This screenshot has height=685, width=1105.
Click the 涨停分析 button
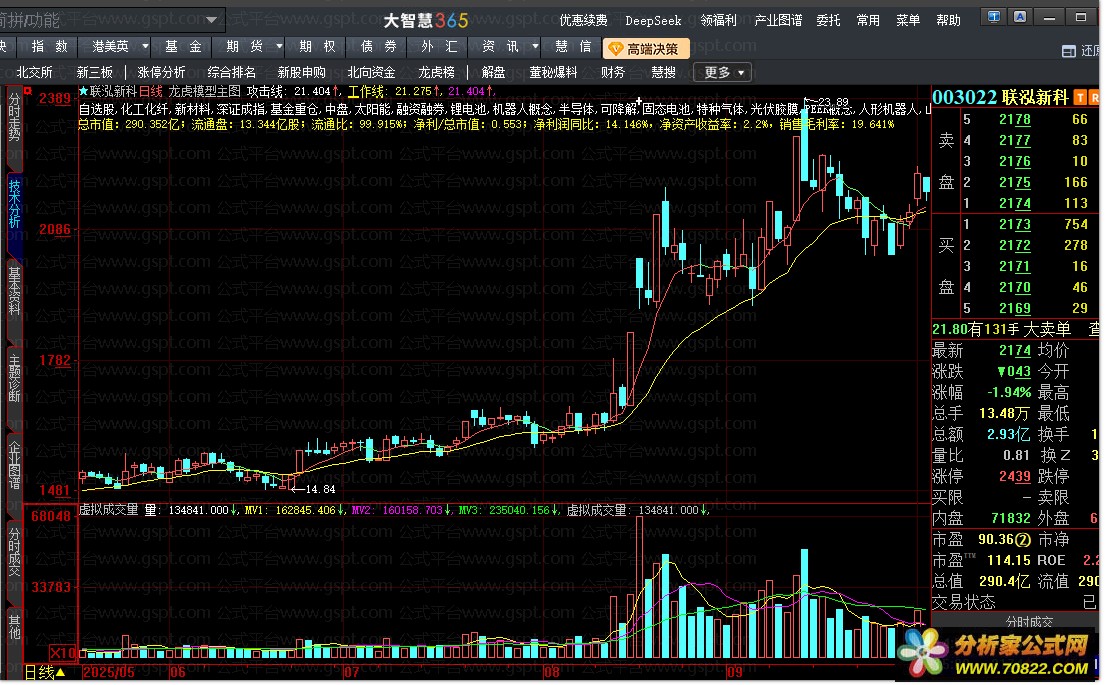tap(161, 72)
